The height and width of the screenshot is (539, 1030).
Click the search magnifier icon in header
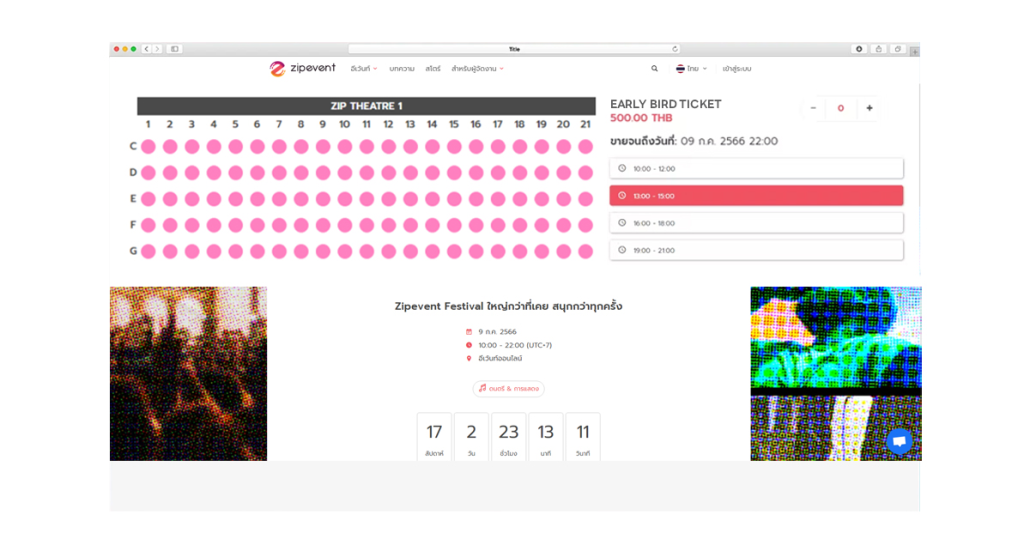coord(655,69)
